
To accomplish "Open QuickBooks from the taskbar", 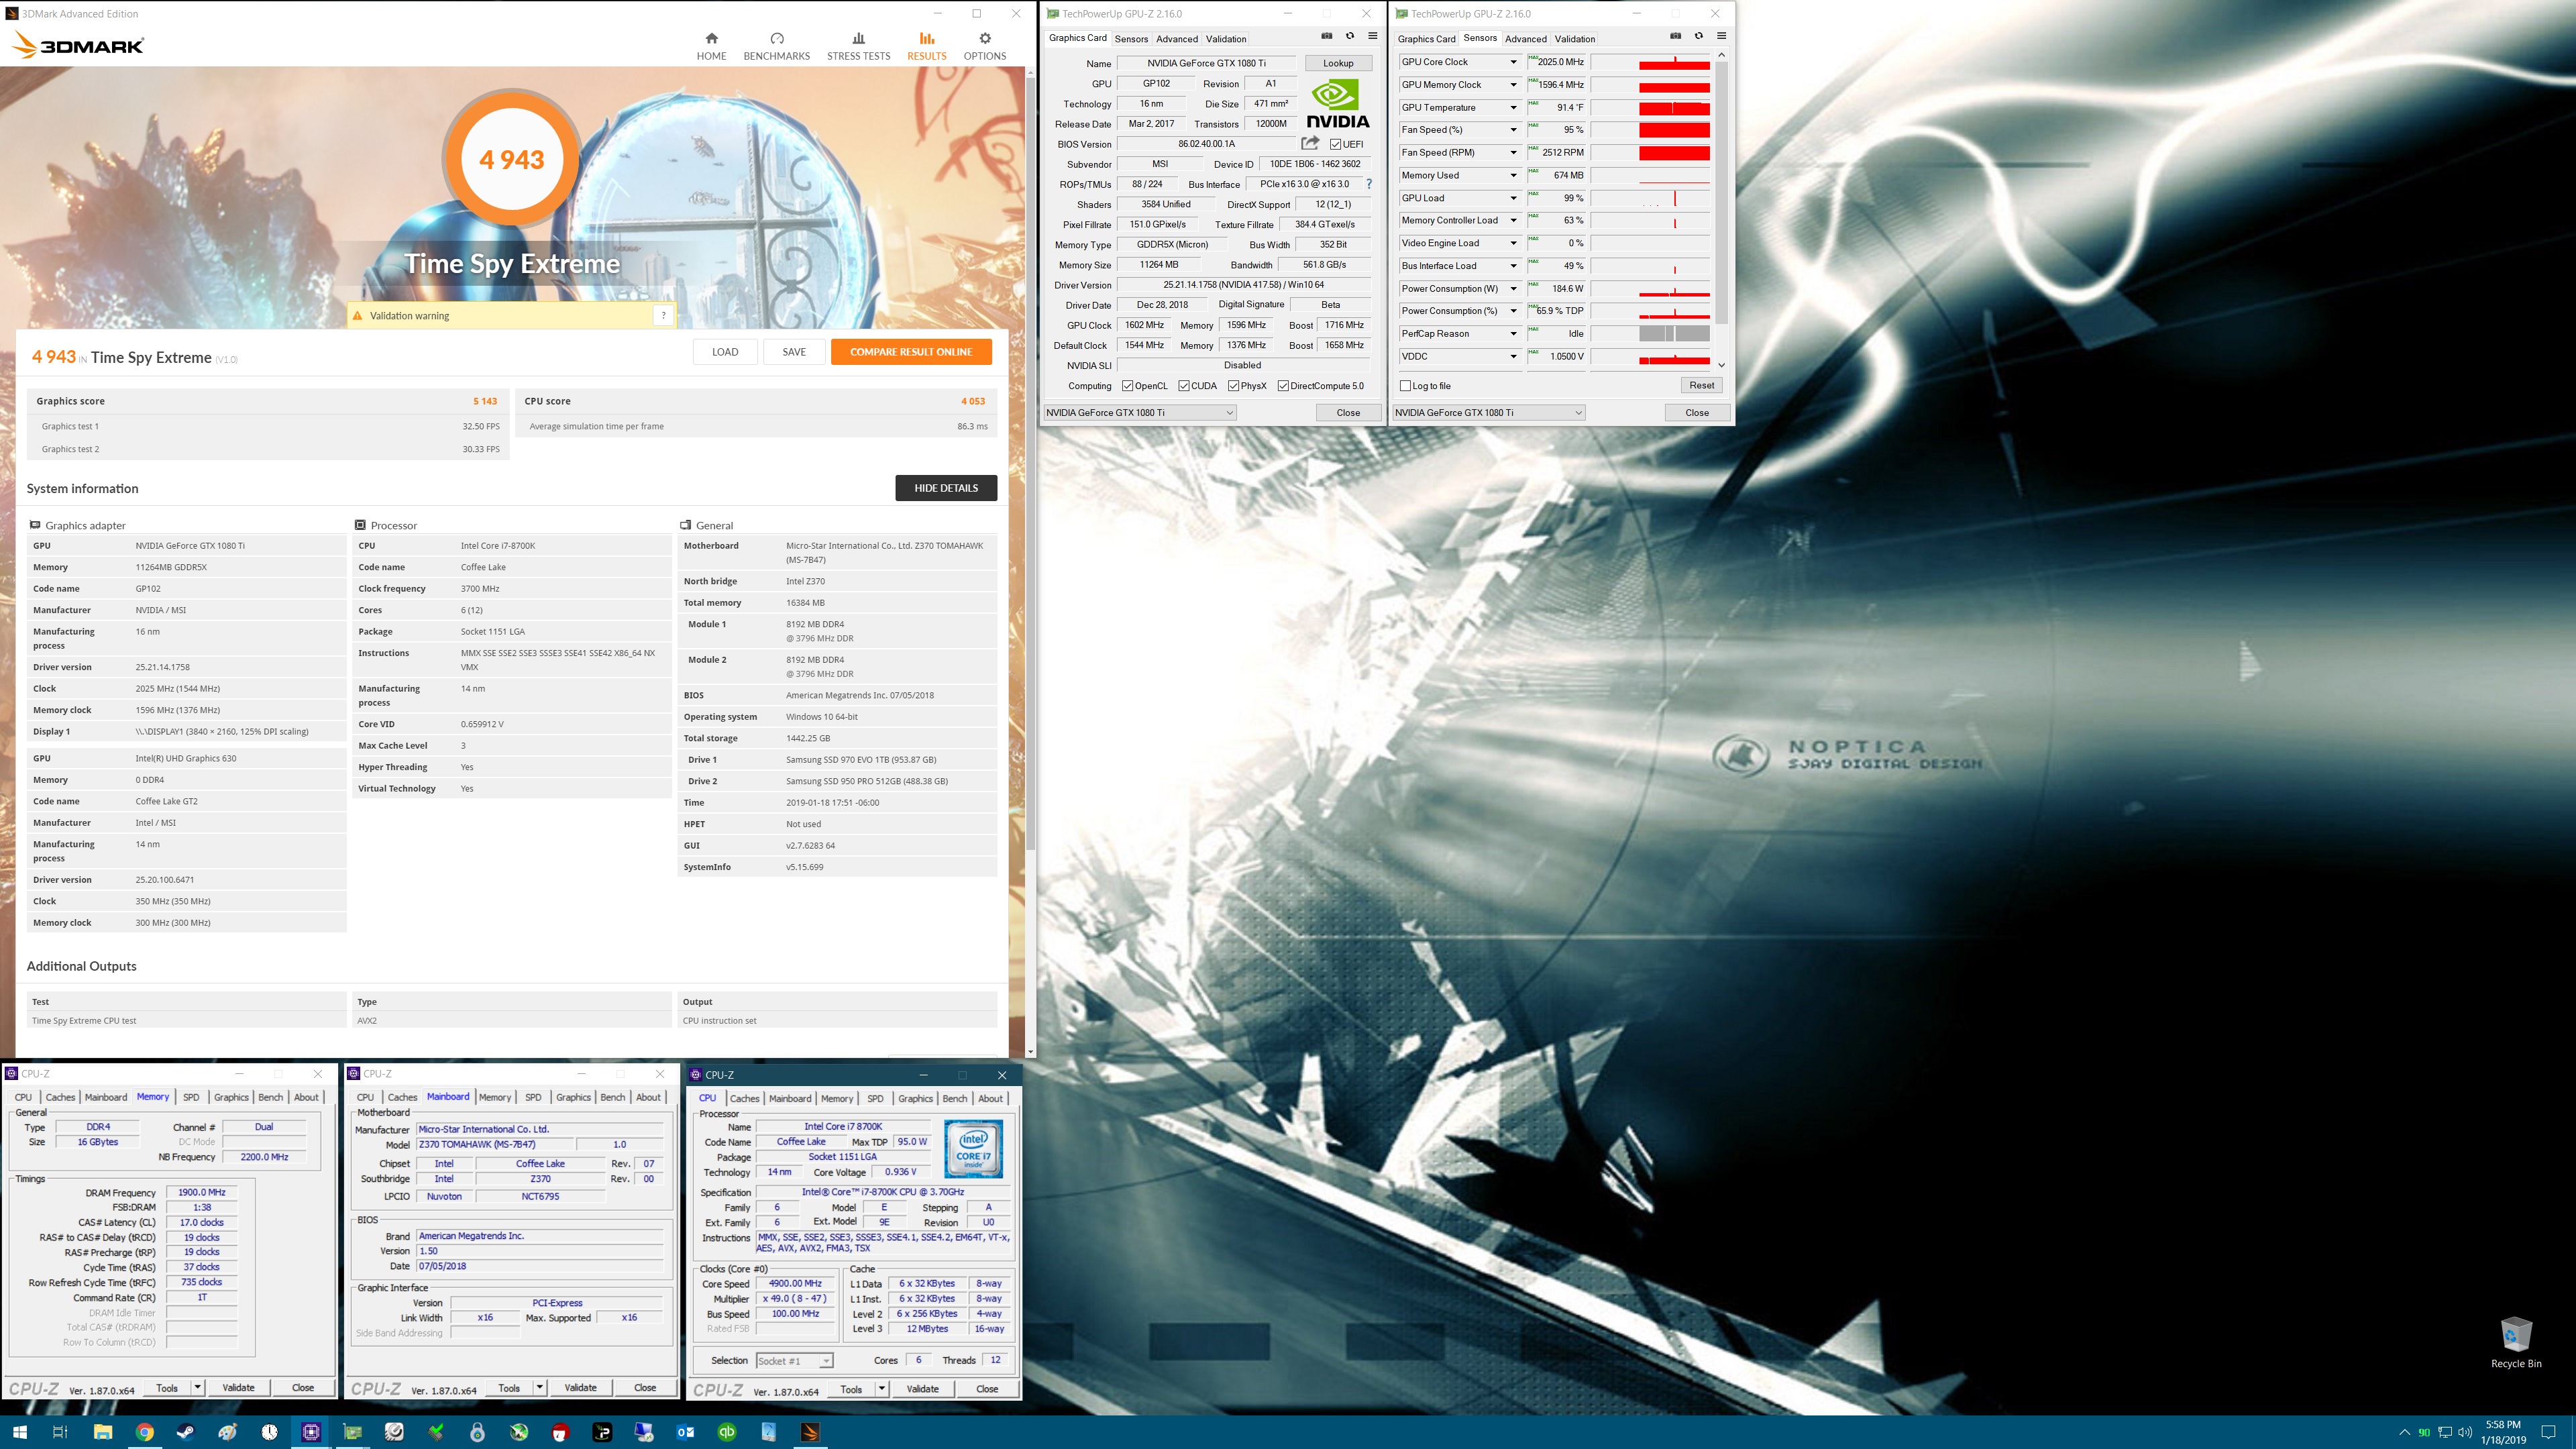I will 727,1432.
